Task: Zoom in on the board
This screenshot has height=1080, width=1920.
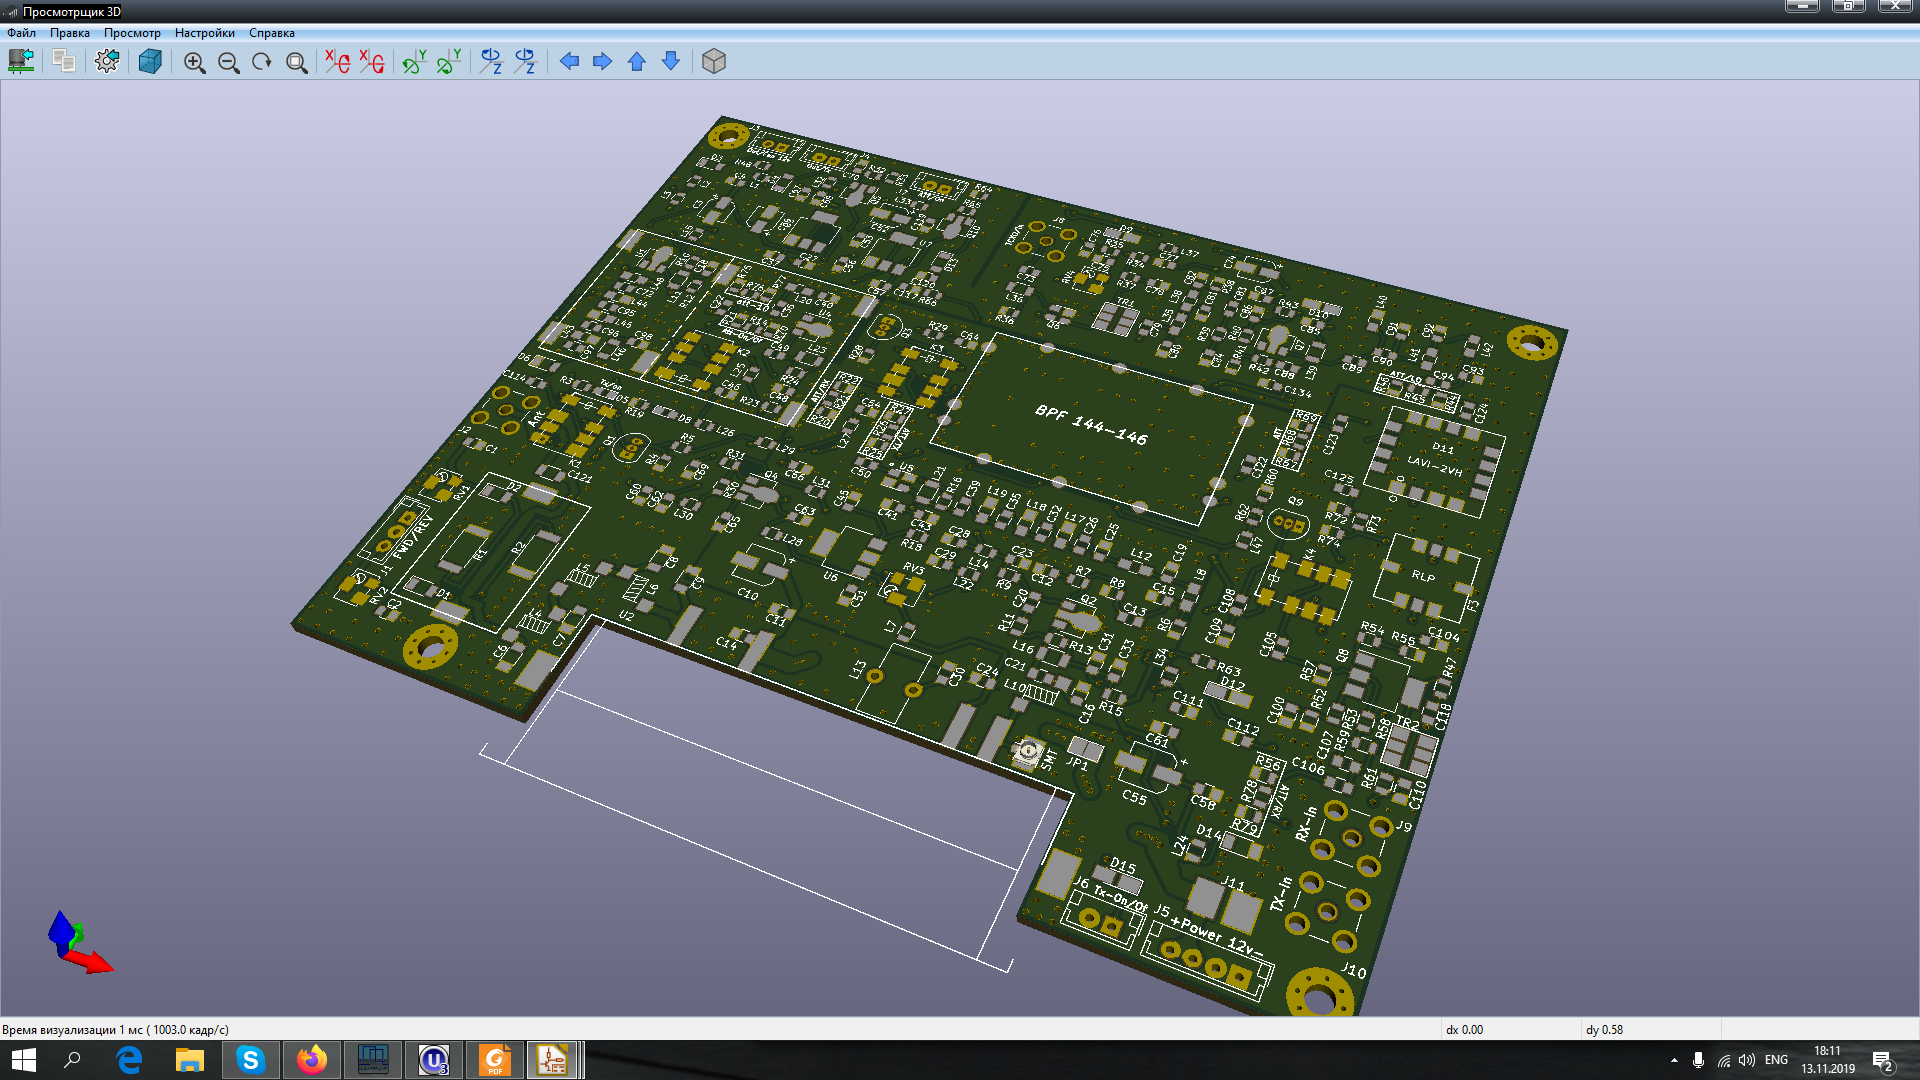Action: tap(194, 62)
